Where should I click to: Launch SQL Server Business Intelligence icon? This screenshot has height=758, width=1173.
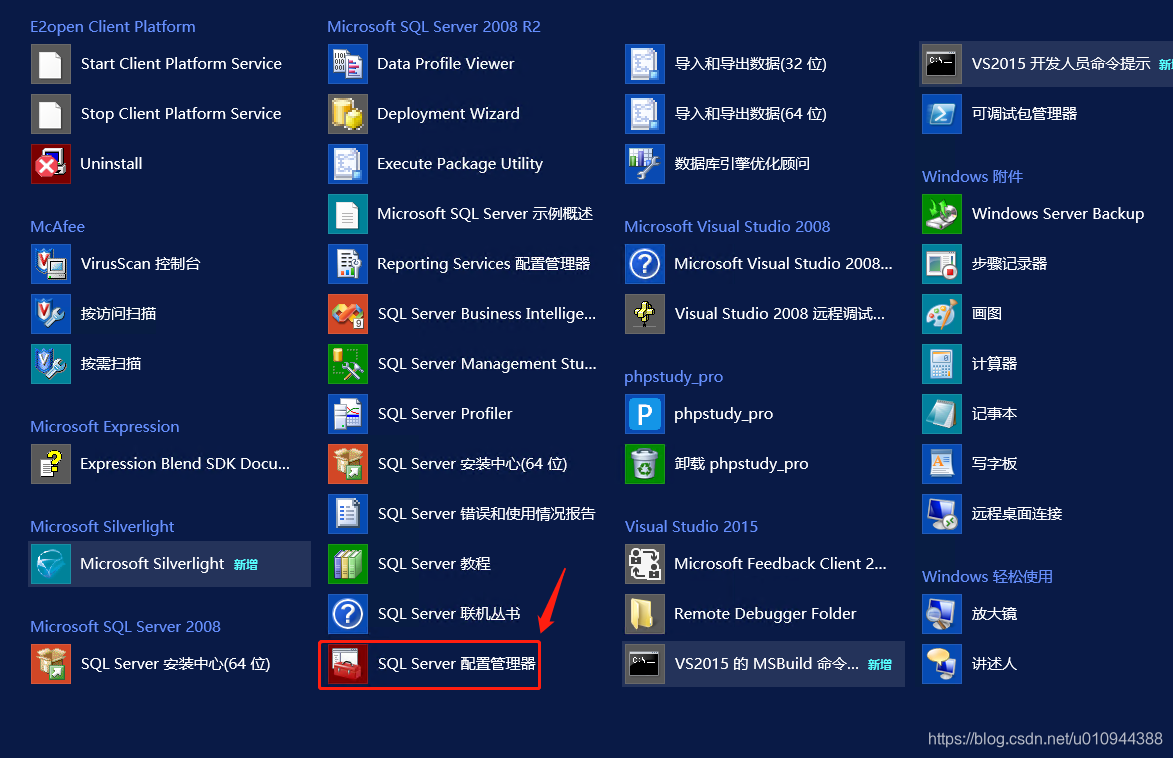(x=348, y=314)
